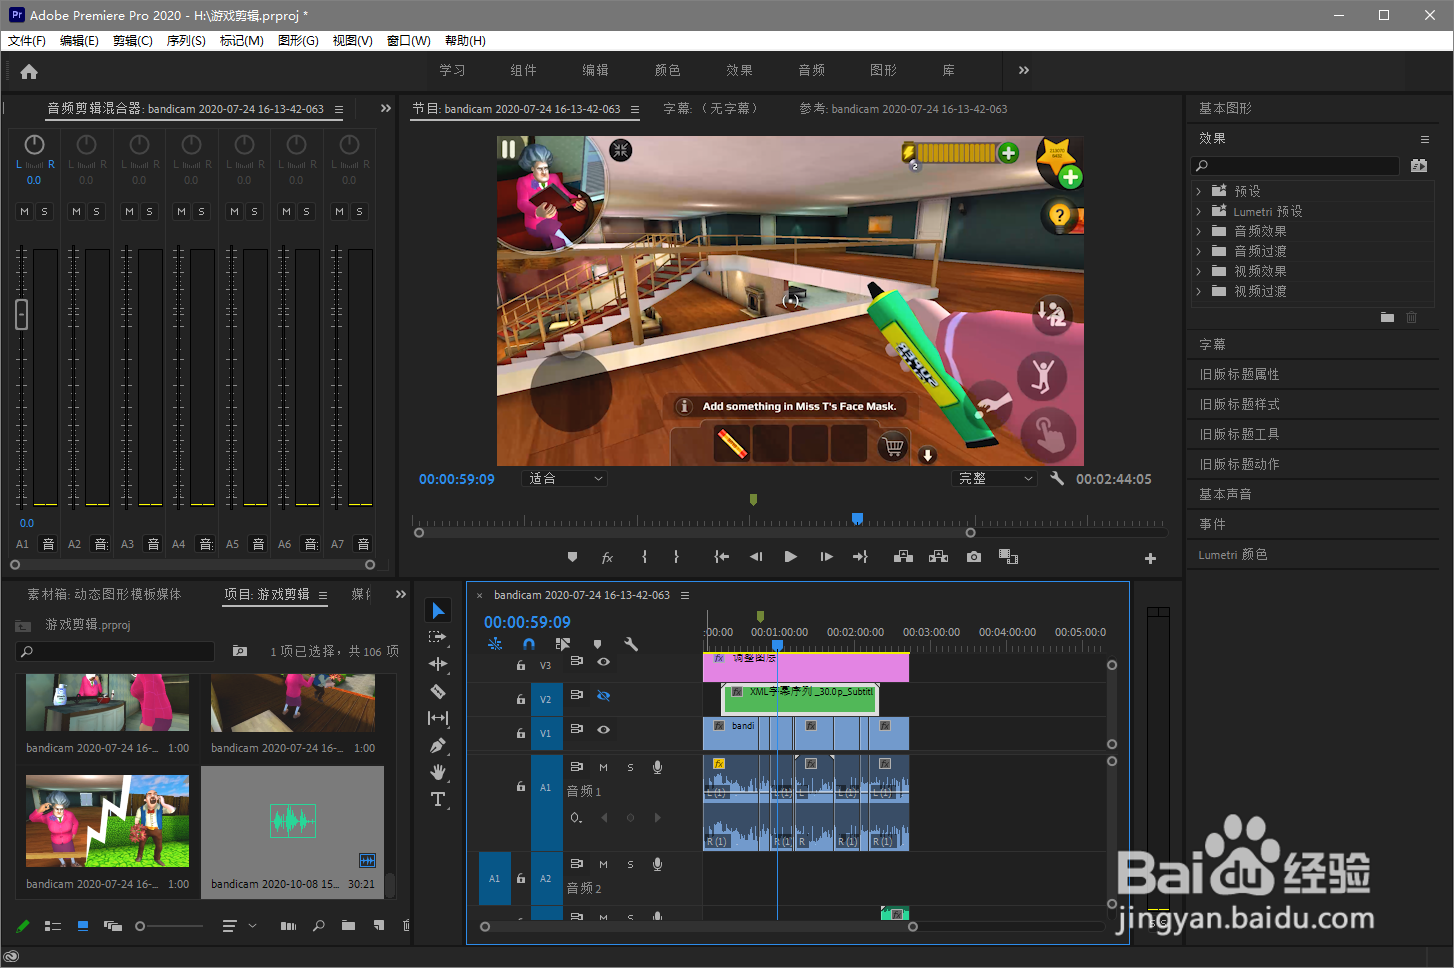Step back one frame
The height and width of the screenshot is (968, 1454).
(x=756, y=557)
